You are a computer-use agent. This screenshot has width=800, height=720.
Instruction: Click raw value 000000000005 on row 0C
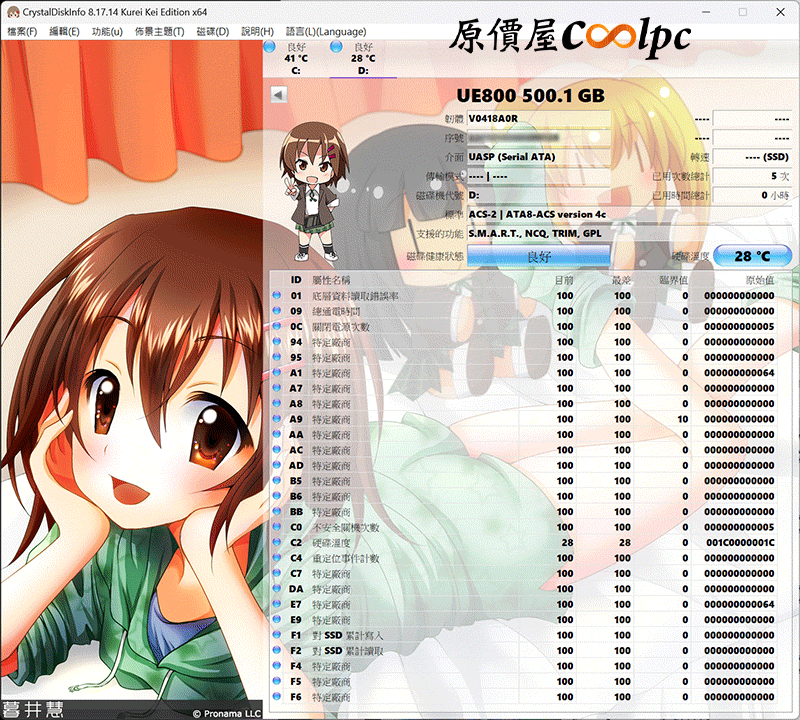pos(739,327)
